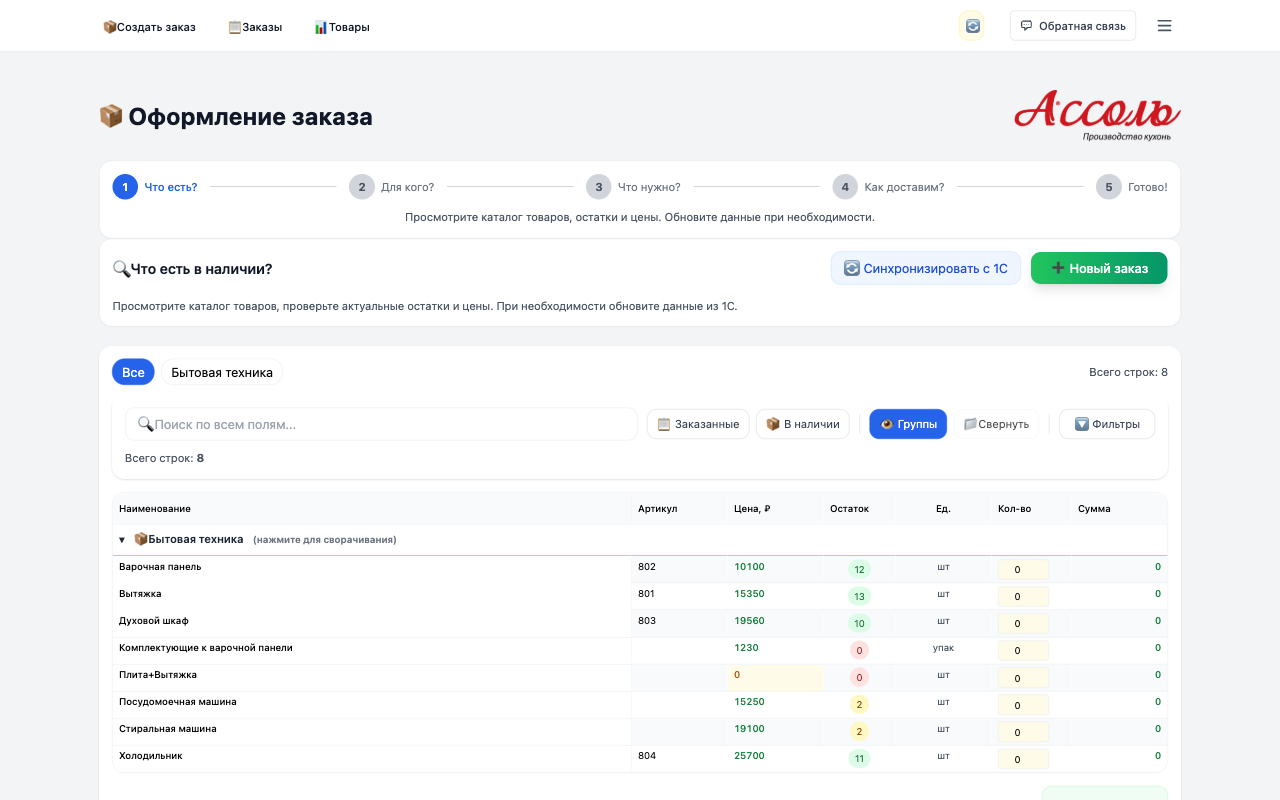The width and height of the screenshot is (1280, 800).
Task: Select the 'Бытовая техника' category tab
Action: (x=222, y=372)
